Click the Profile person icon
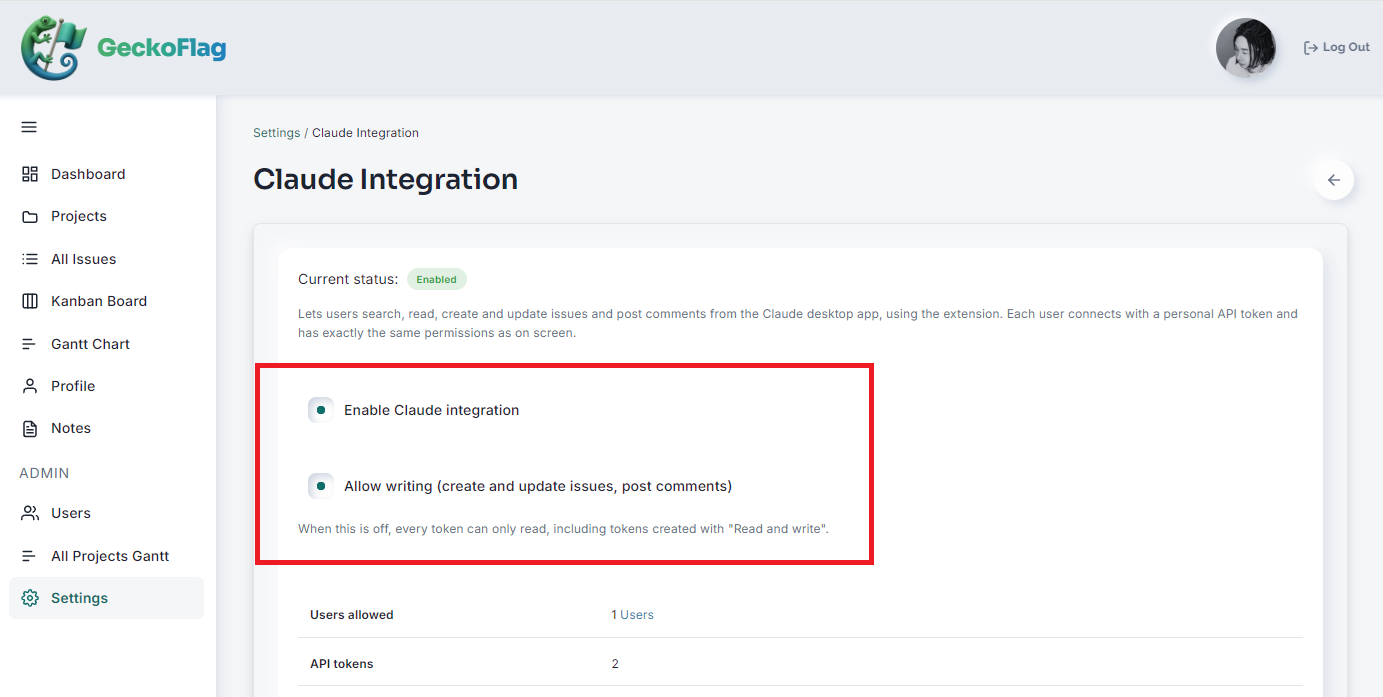The width and height of the screenshot is (1383, 697). click(30, 386)
